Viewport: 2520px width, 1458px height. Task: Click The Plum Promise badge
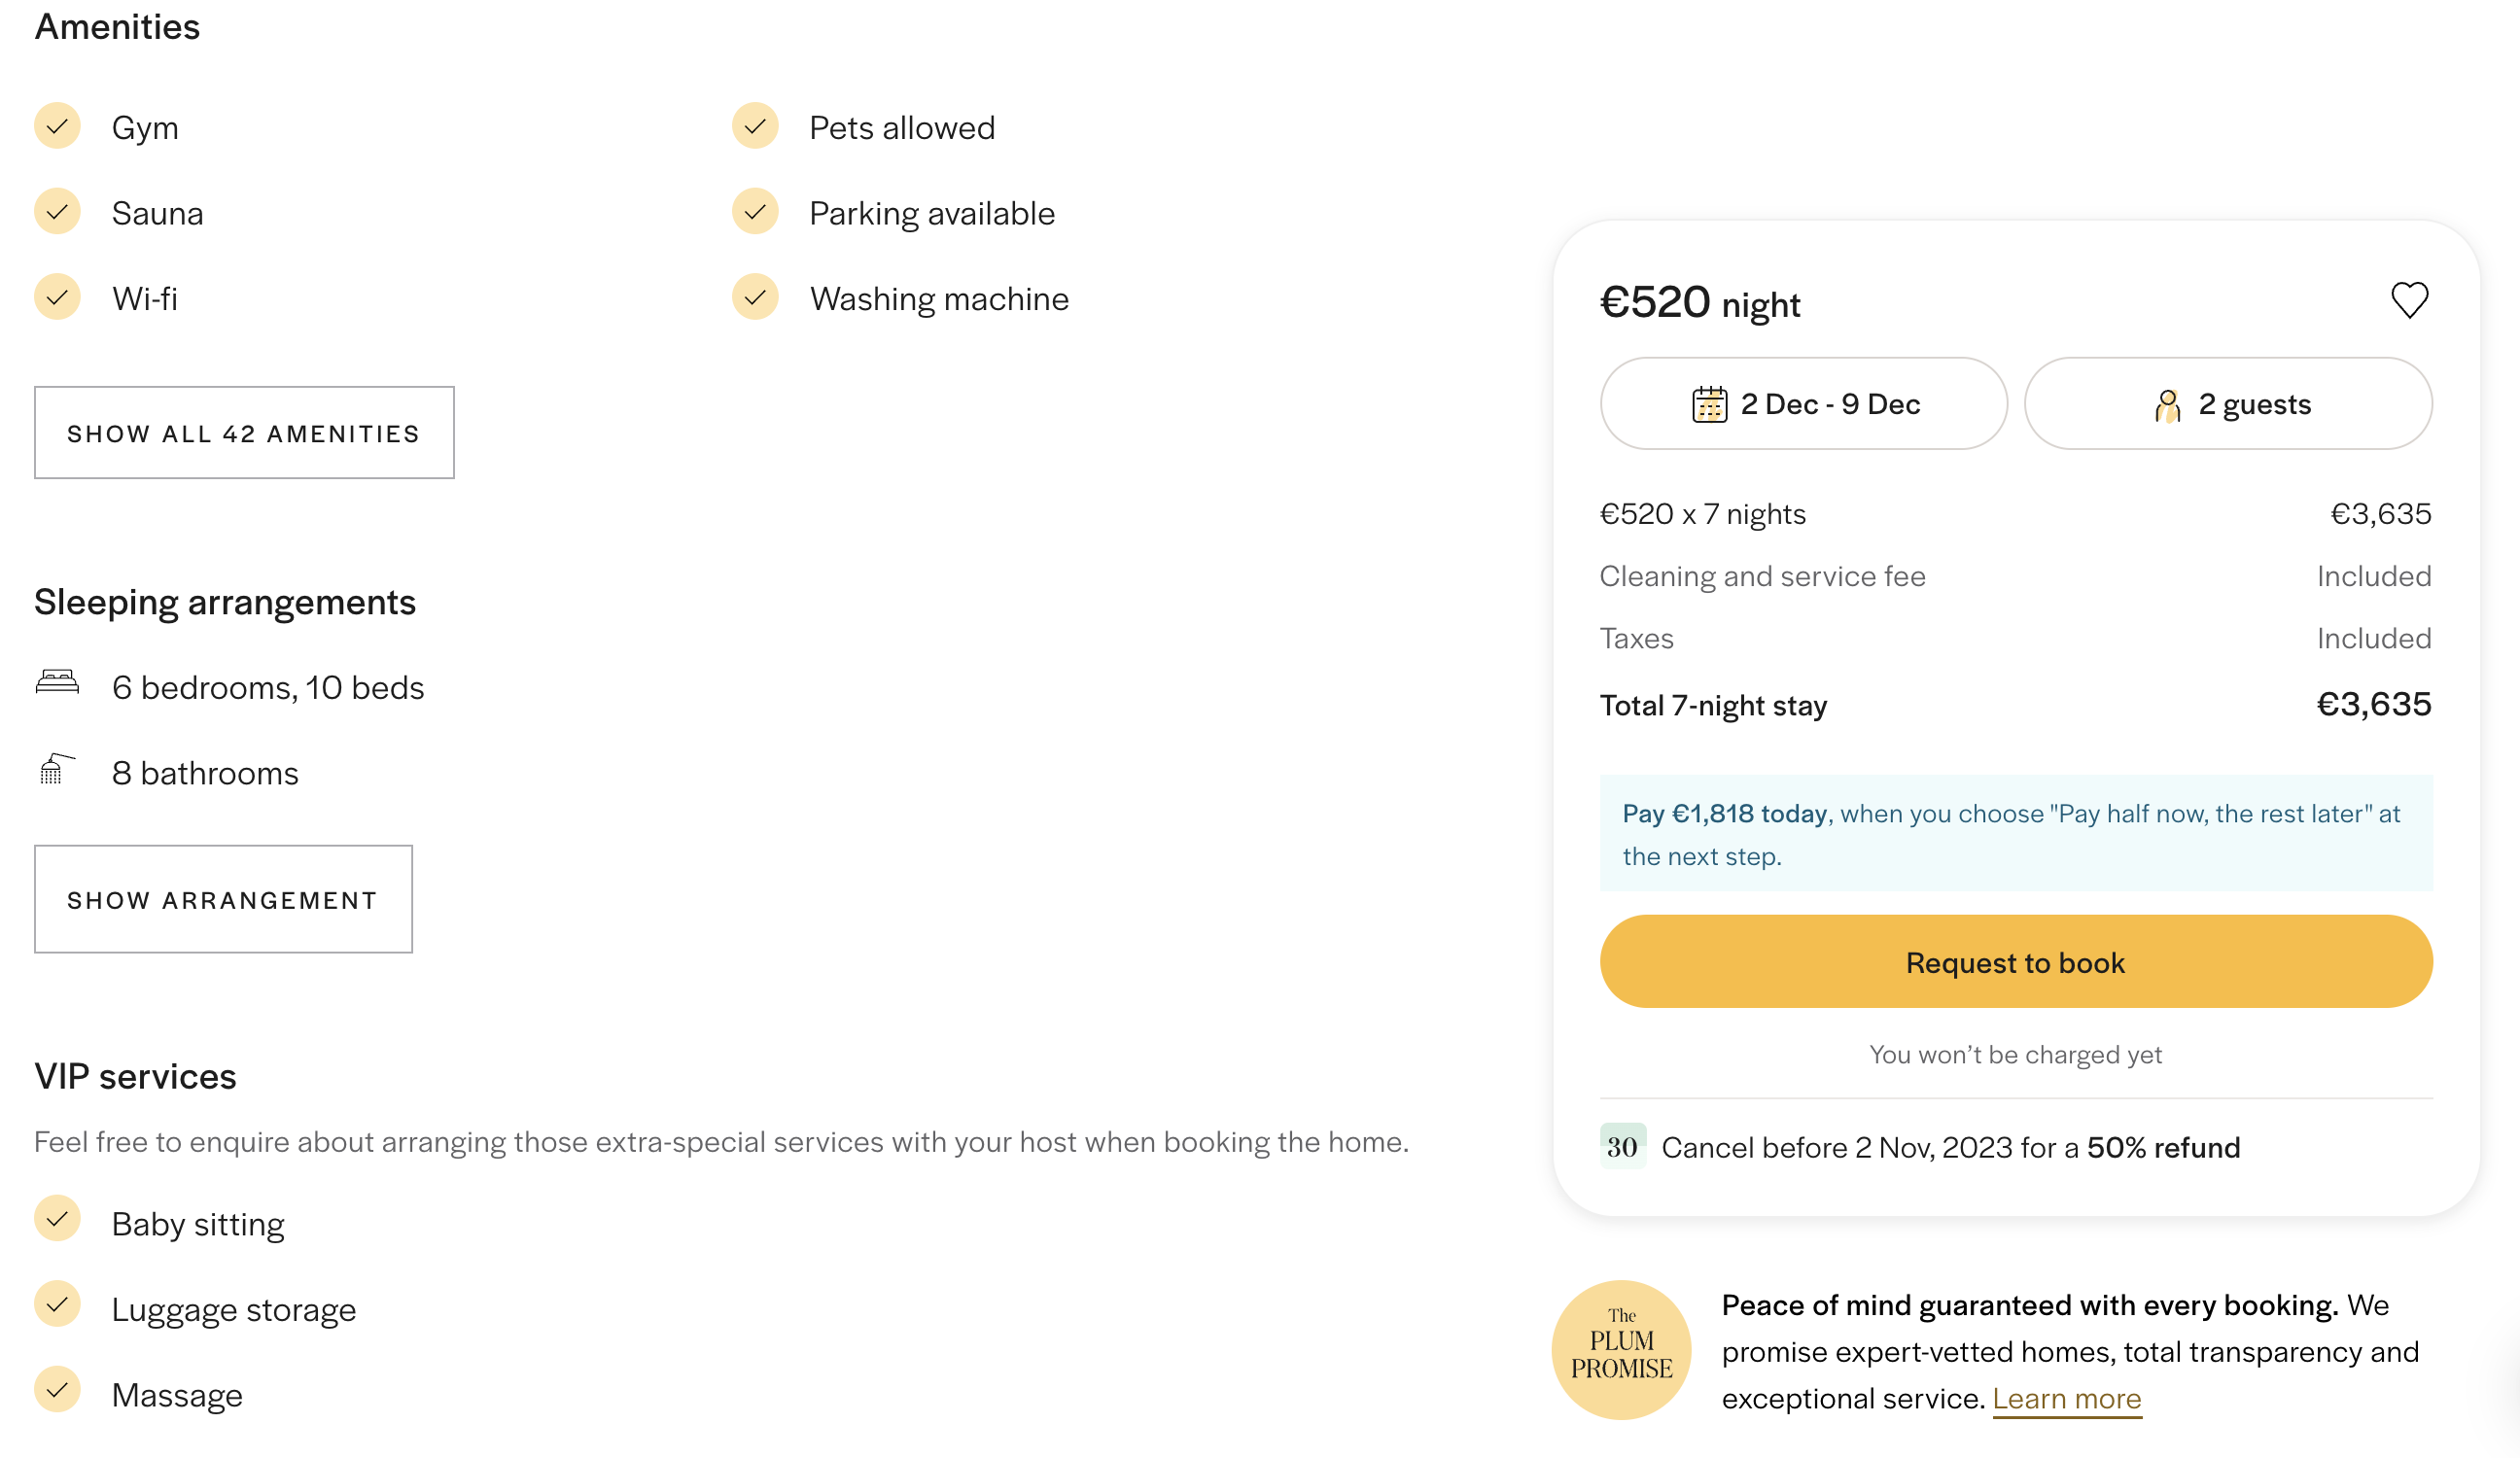tap(1621, 1349)
